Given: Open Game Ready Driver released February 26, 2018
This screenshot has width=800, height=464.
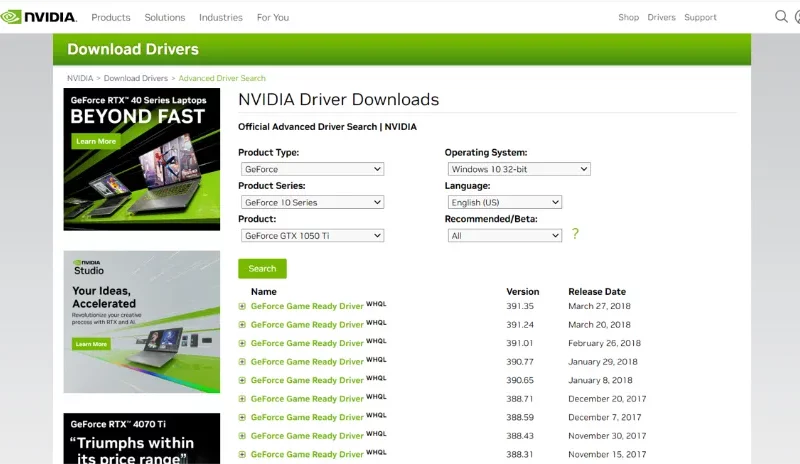Looking at the screenshot, I should (307, 344).
